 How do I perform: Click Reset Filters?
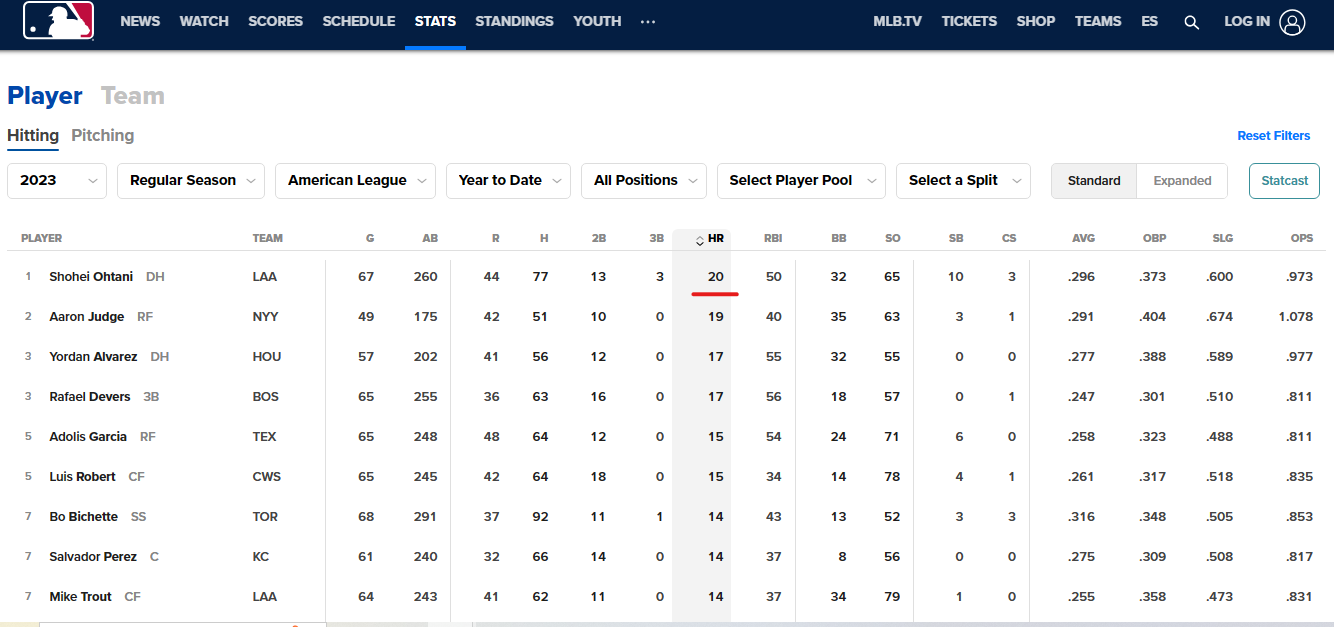point(1273,136)
